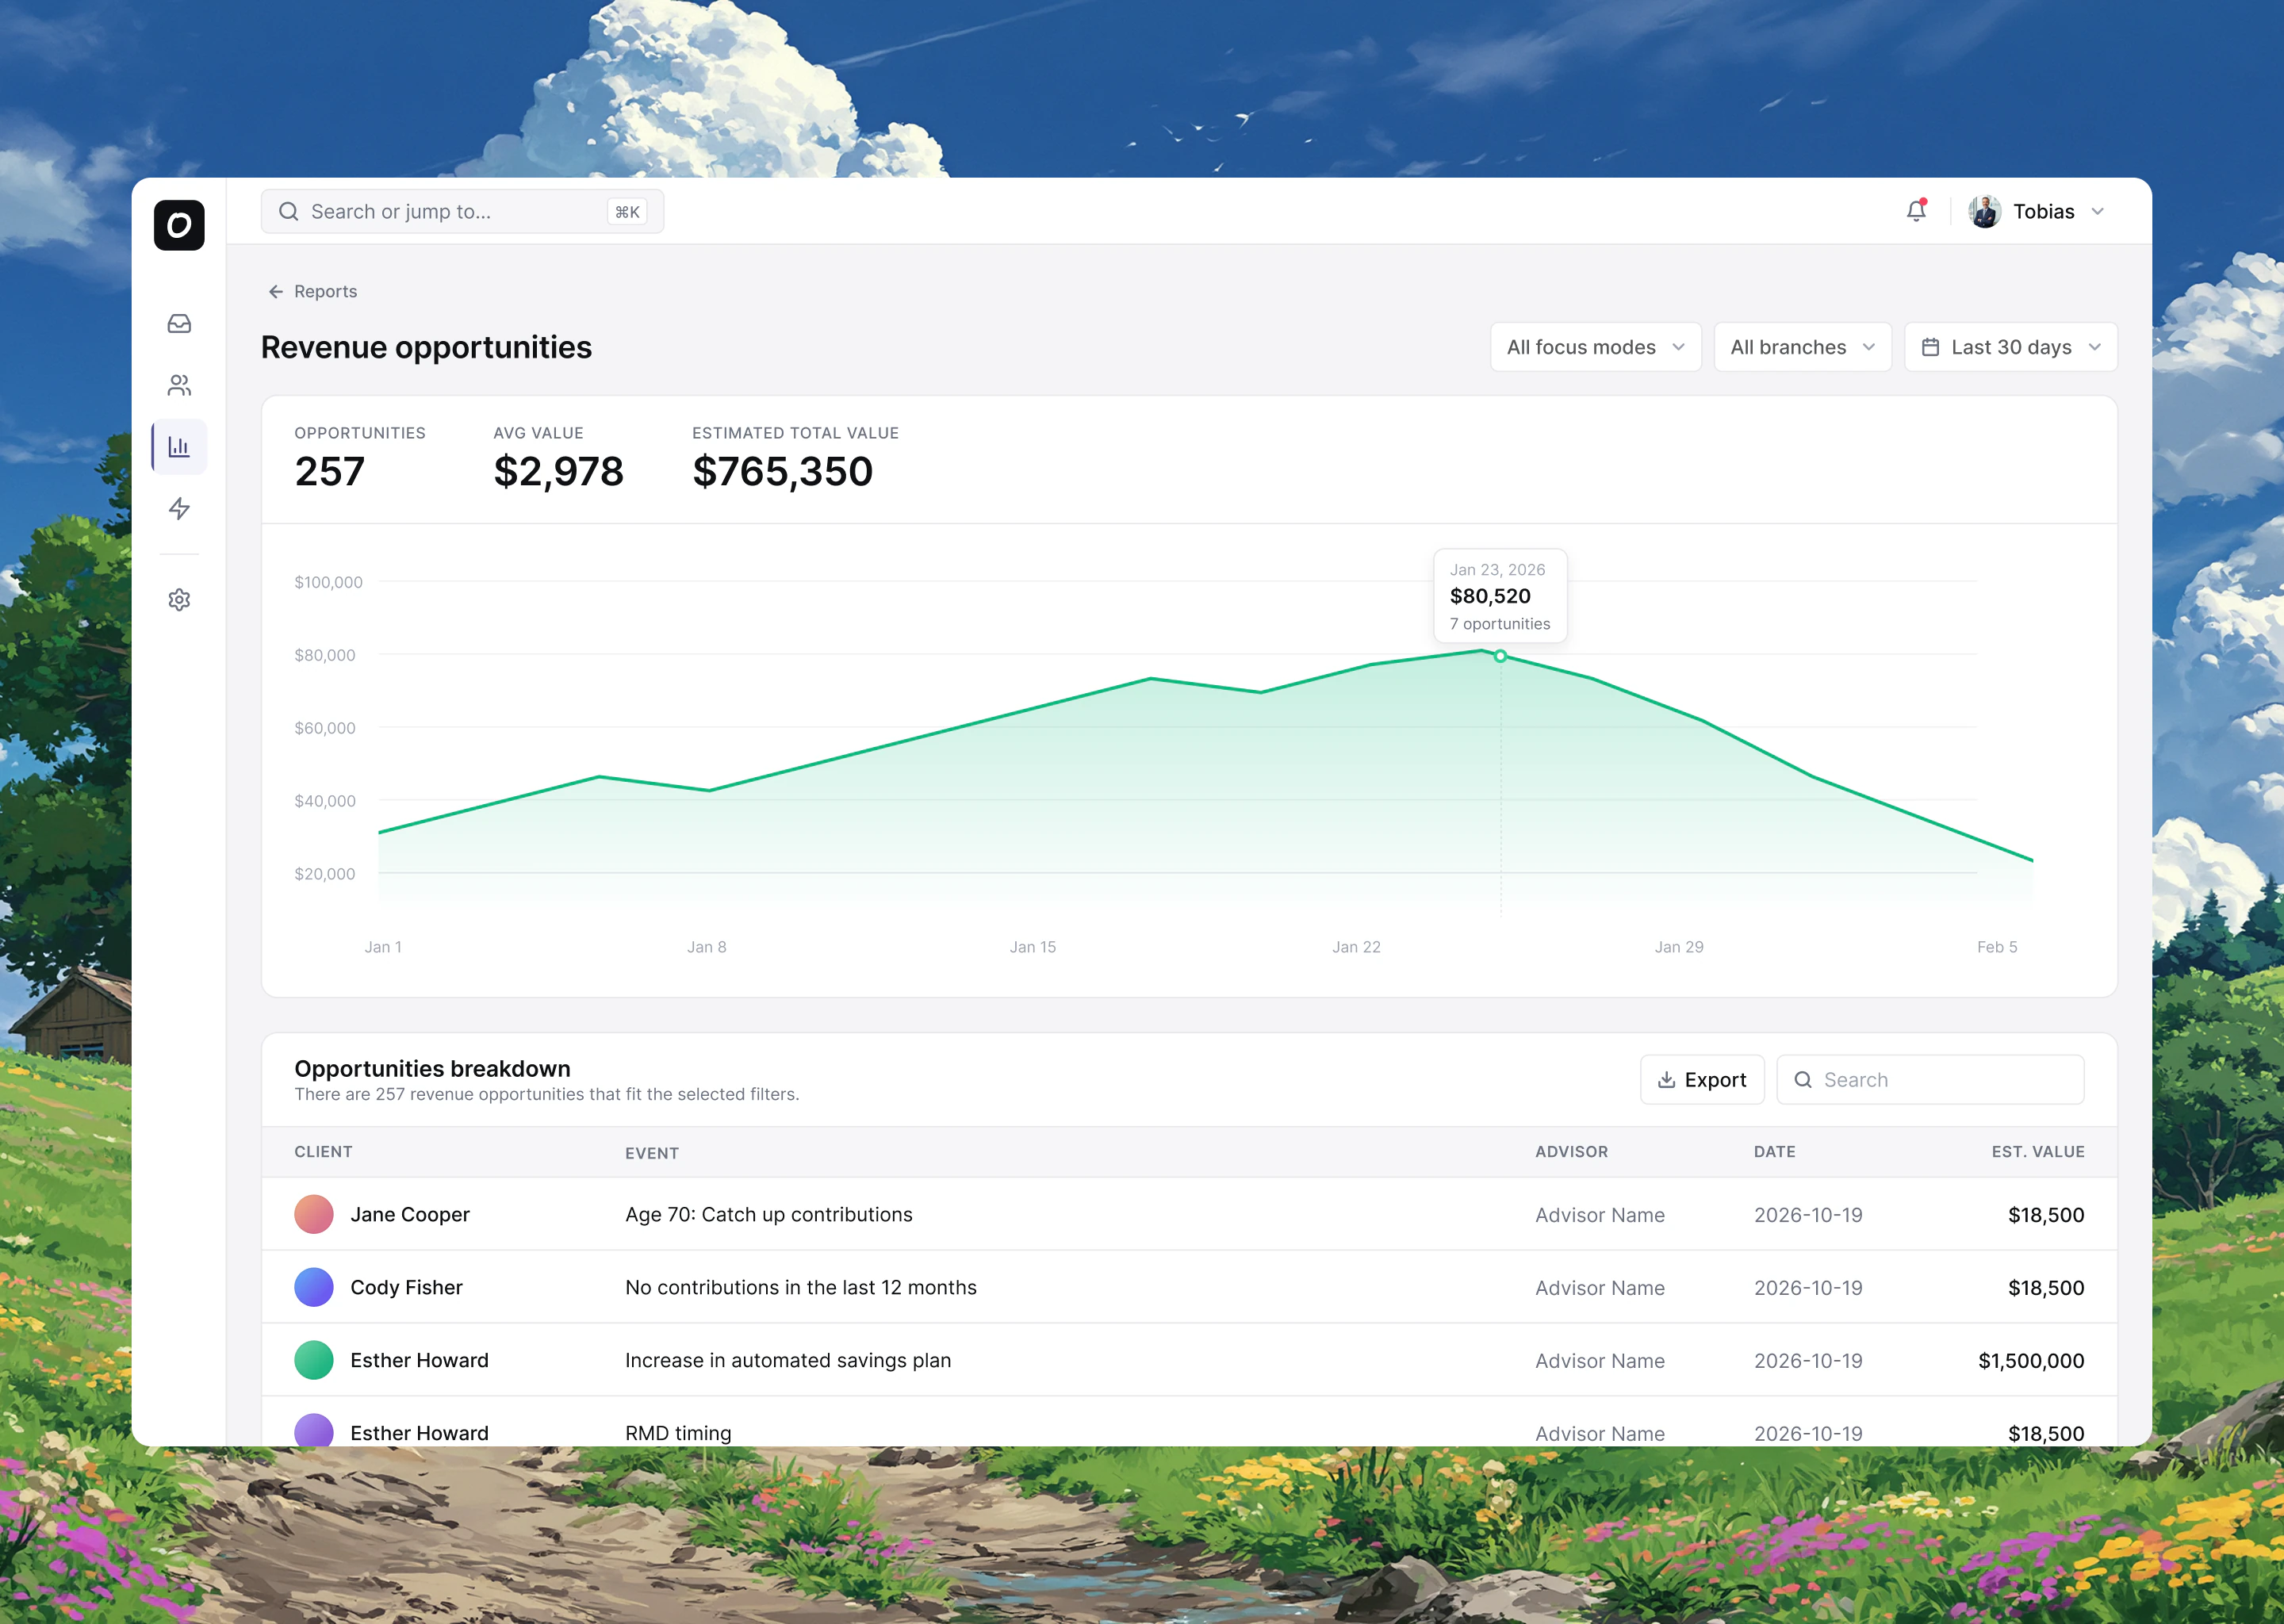Select the Reports bar chart sidebar icon
The image size is (2284, 1624).
pos(179,447)
